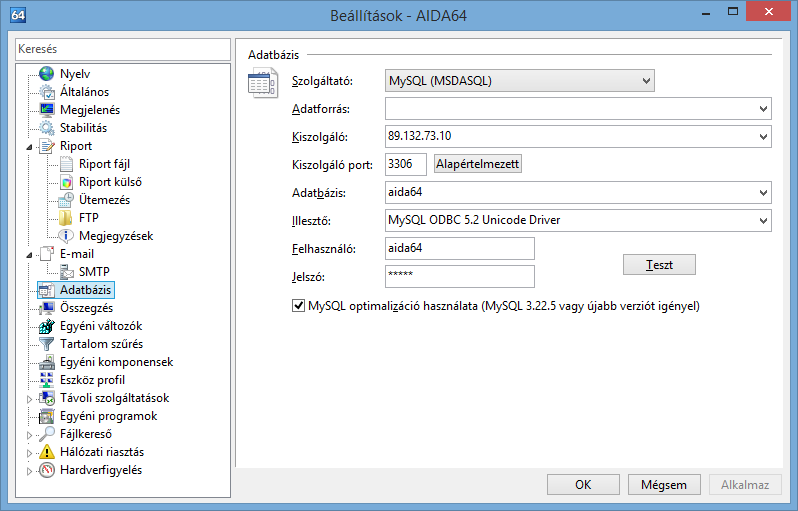798x511 pixels.
Task: Click the Felhasználó text field
Action: click(x=460, y=248)
